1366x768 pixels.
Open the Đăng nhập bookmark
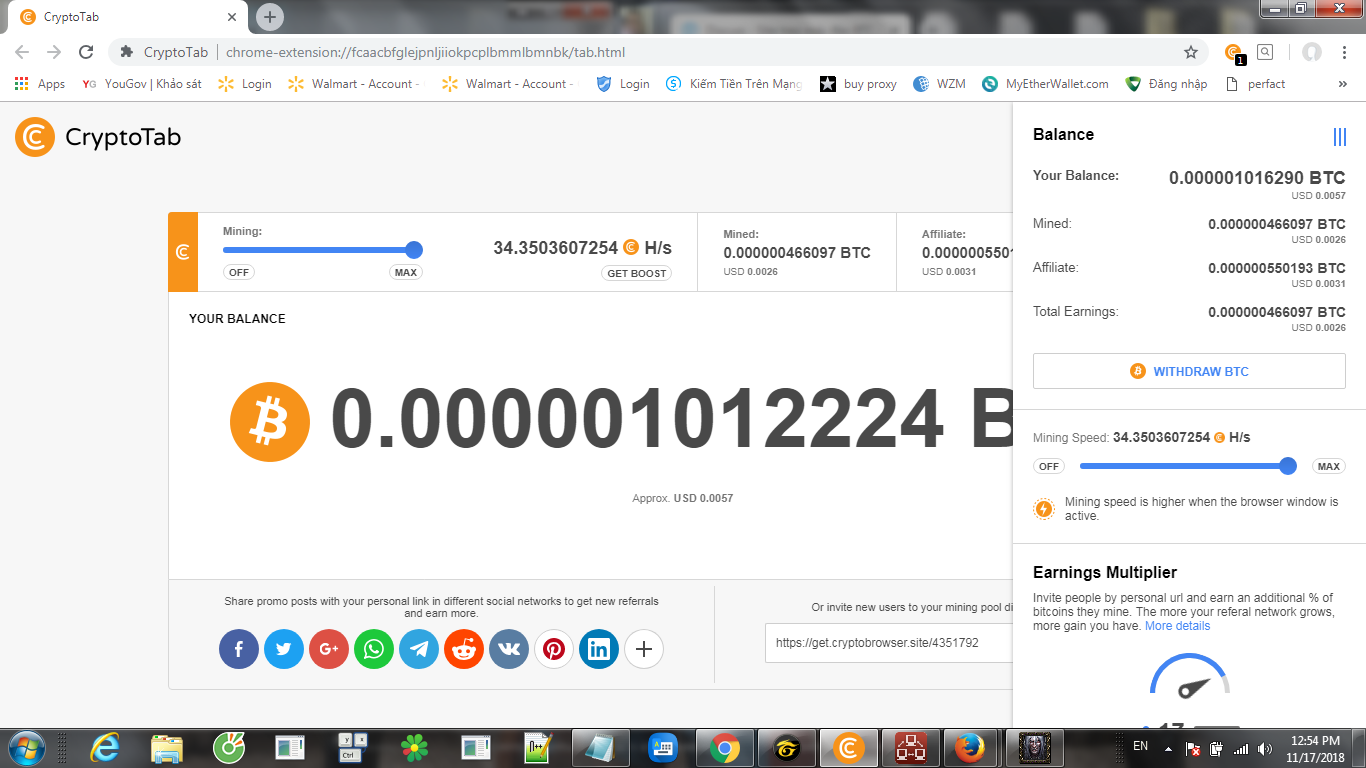[1167, 84]
